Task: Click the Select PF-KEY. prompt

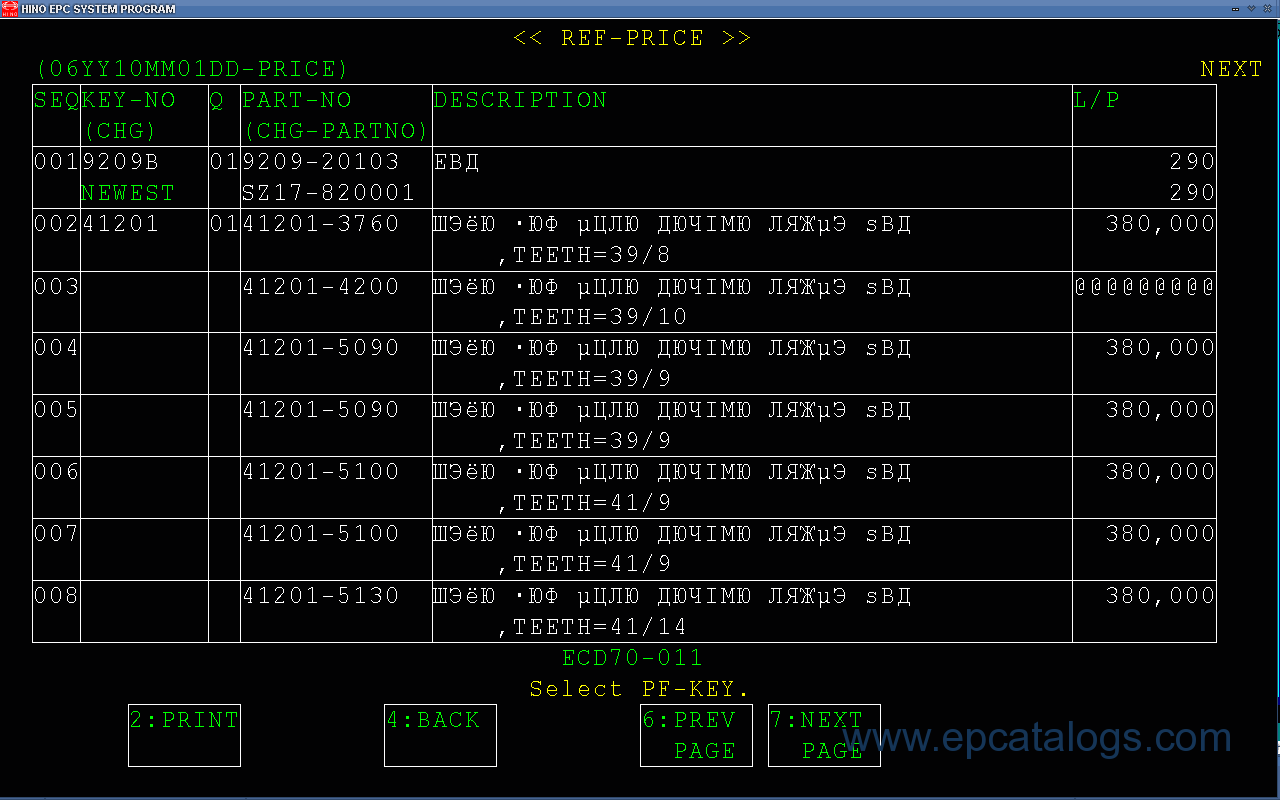Action: [640, 689]
